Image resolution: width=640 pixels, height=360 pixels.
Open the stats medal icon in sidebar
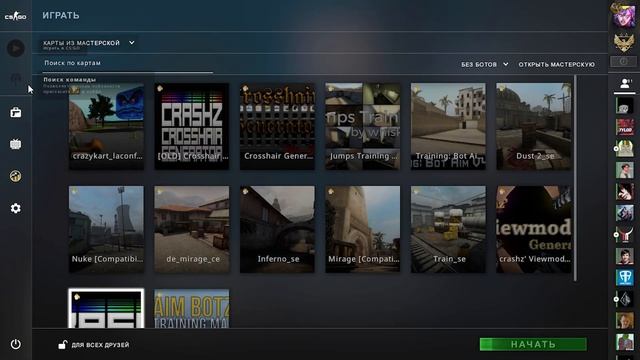(x=16, y=176)
